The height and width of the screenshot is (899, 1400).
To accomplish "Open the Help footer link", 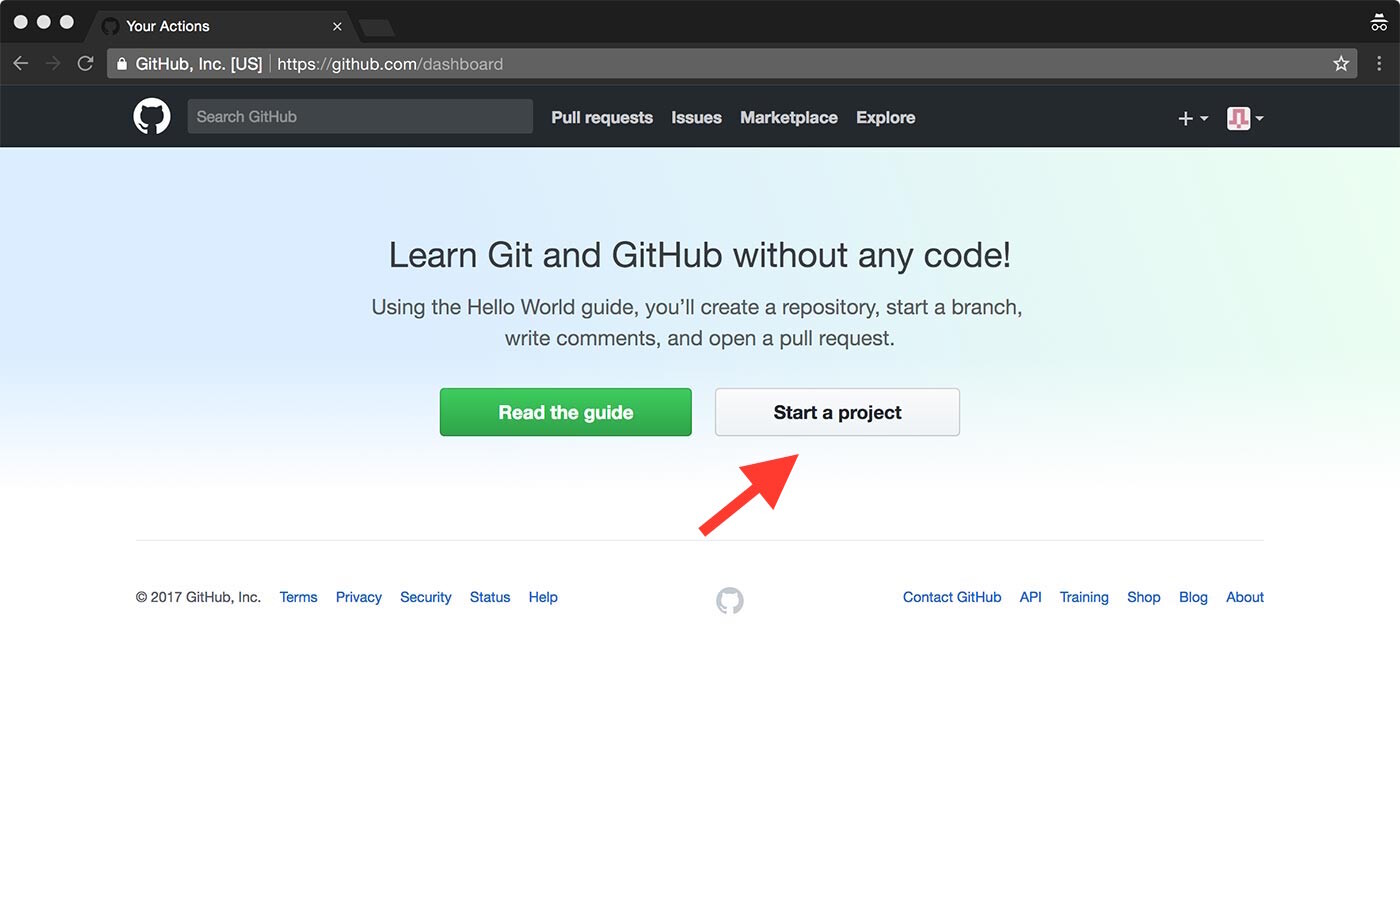I will click(543, 597).
